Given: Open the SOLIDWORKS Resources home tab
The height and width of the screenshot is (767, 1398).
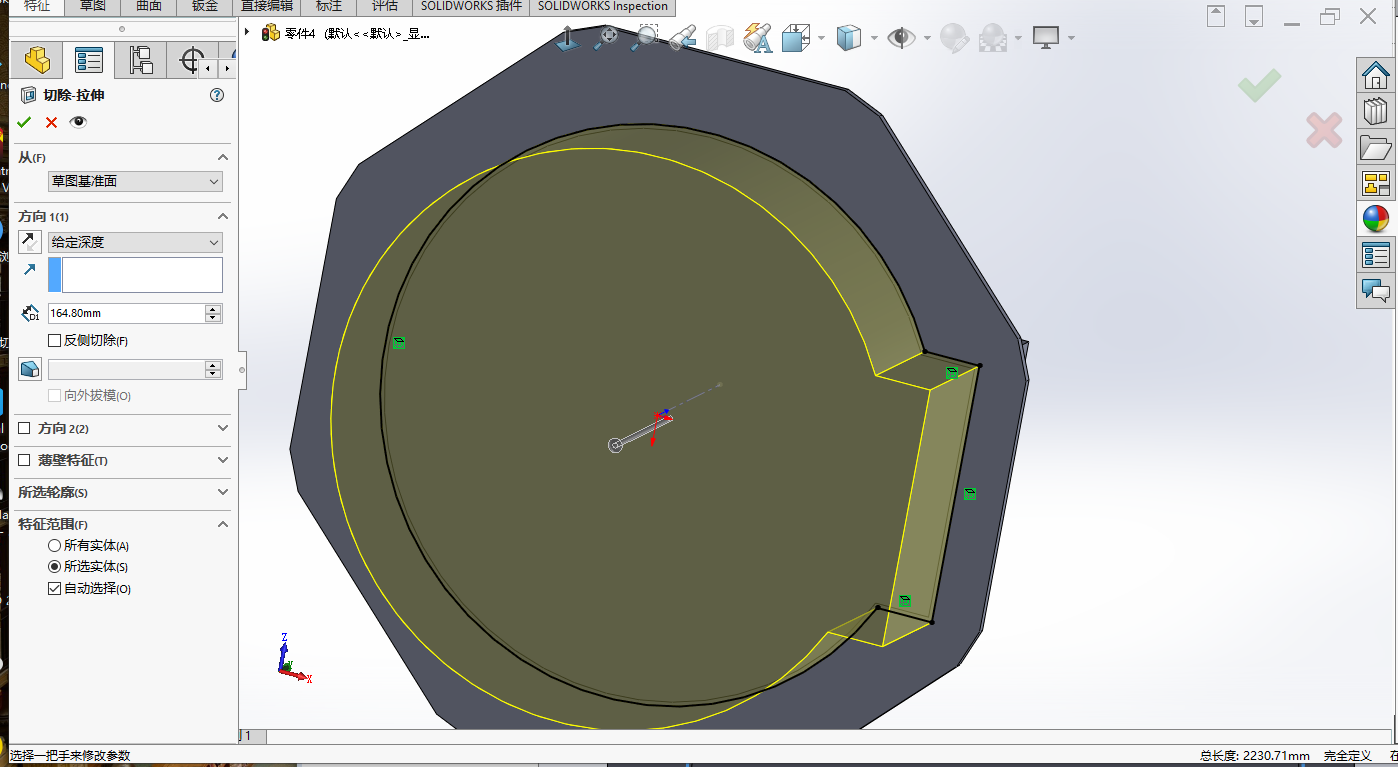Looking at the screenshot, I should pyautogui.click(x=1376, y=75).
